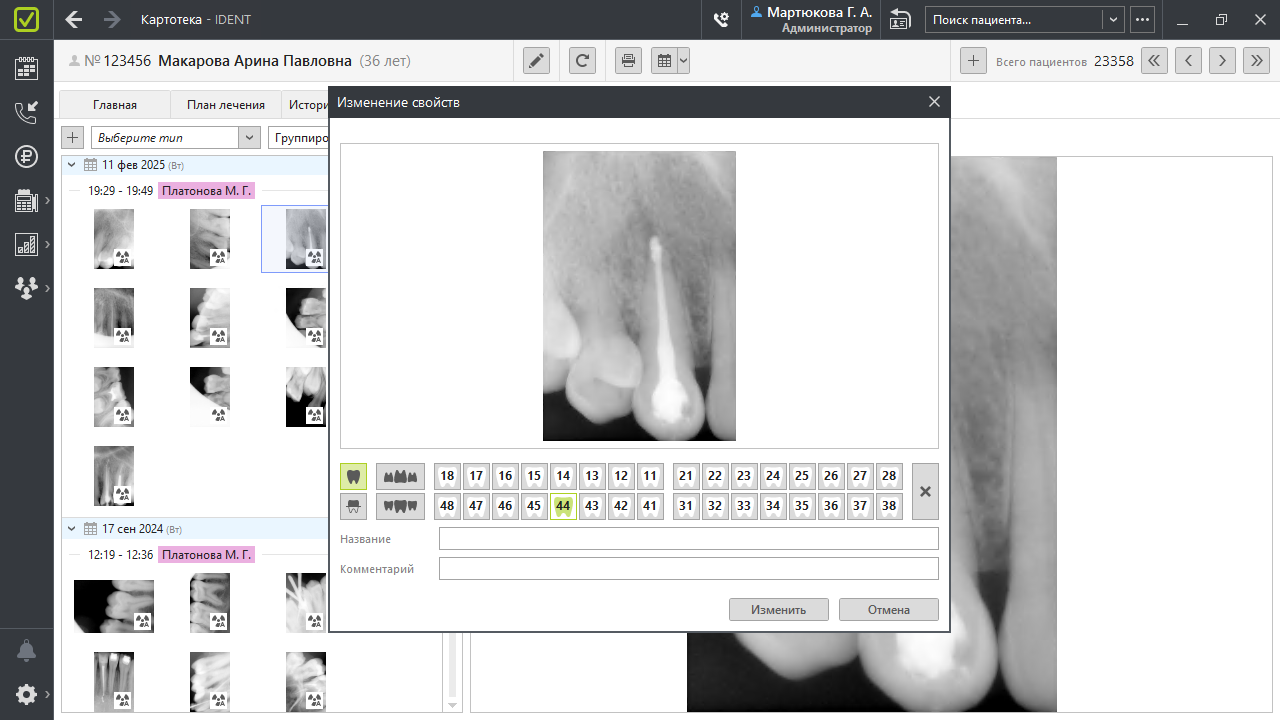Click the pencil edit patient icon
The image size is (1280, 720).
coord(537,61)
